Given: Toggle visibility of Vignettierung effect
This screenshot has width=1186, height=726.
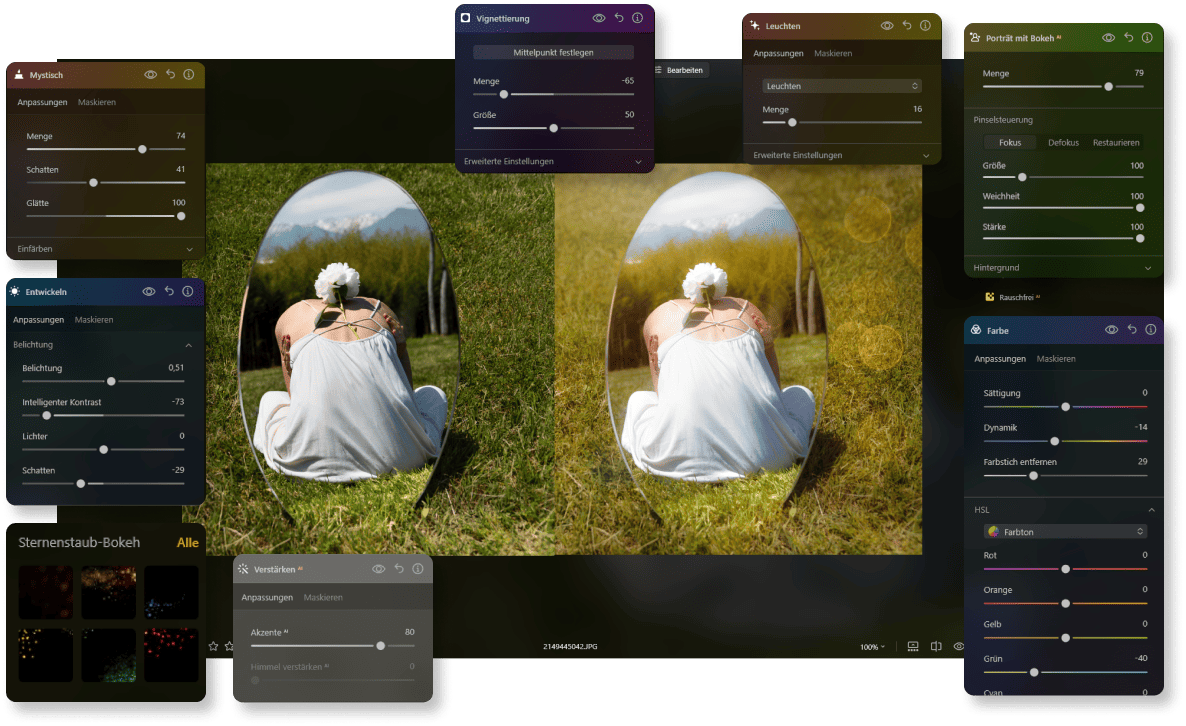Looking at the screenshot, I should click(x=599, y=18).
